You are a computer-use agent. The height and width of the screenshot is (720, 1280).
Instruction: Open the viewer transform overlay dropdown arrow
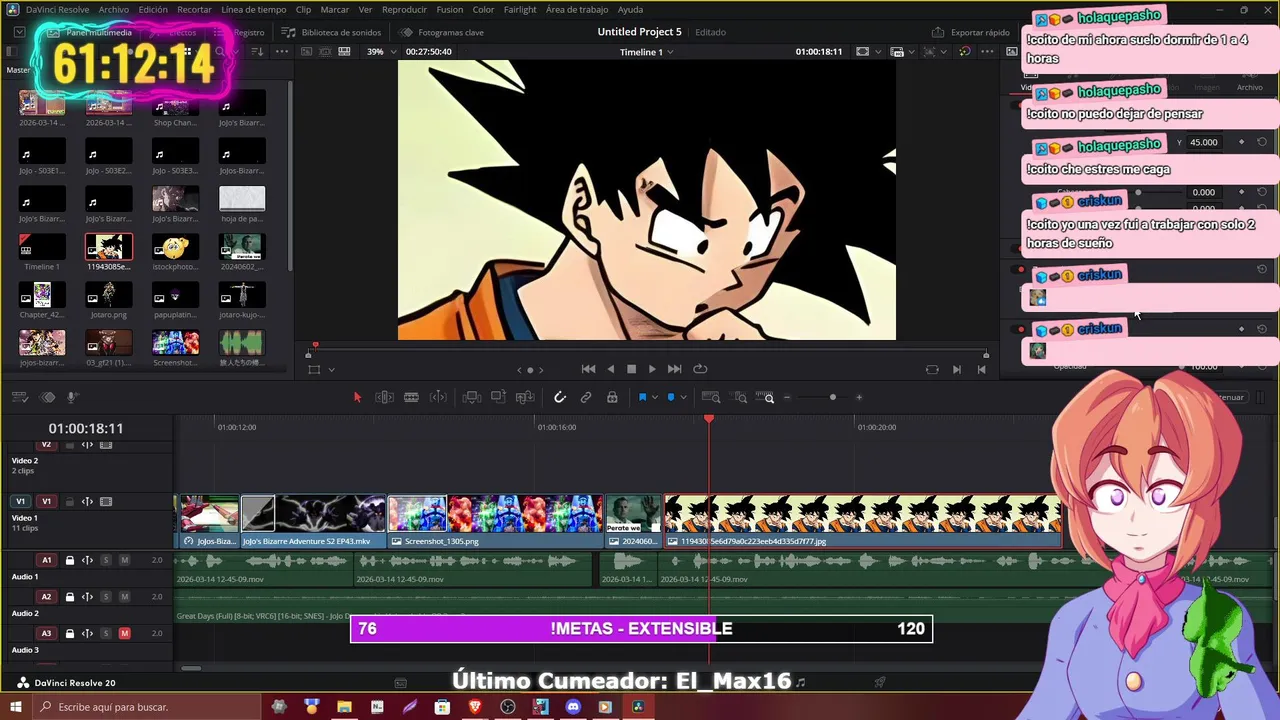[331, 370]
